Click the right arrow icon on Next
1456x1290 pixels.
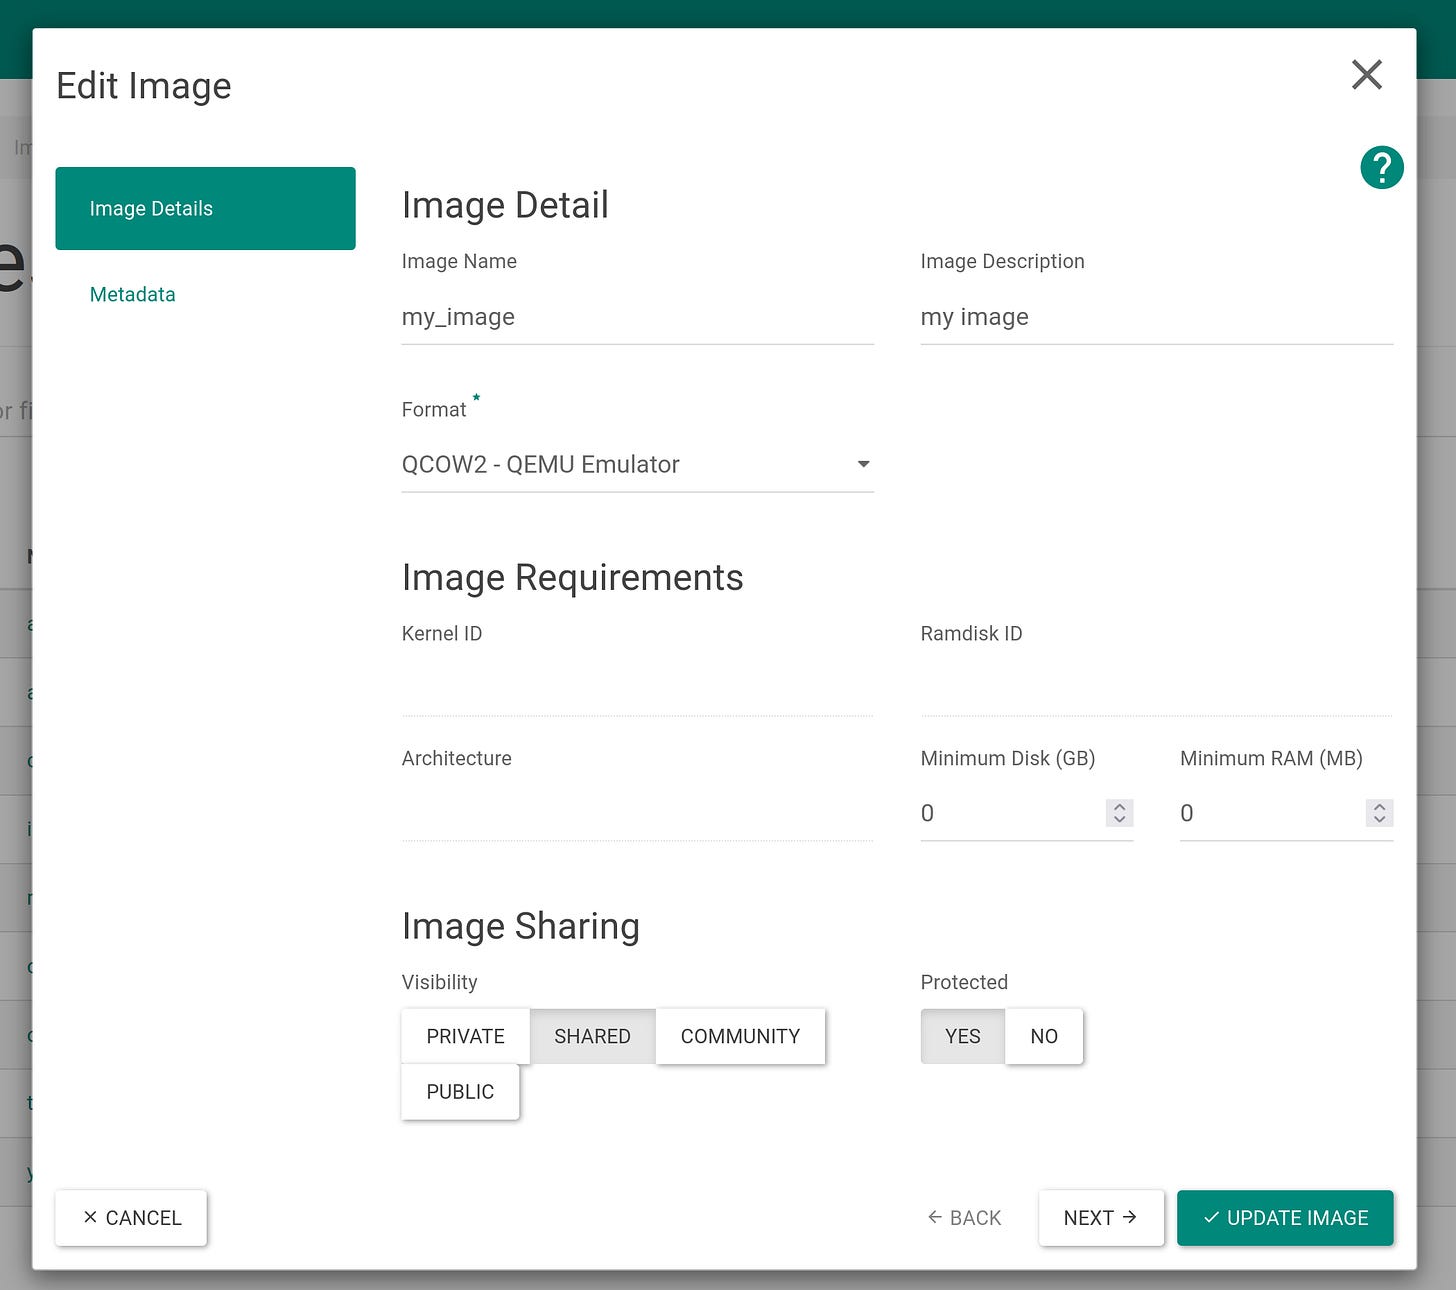click(x=1129, y=1218)
